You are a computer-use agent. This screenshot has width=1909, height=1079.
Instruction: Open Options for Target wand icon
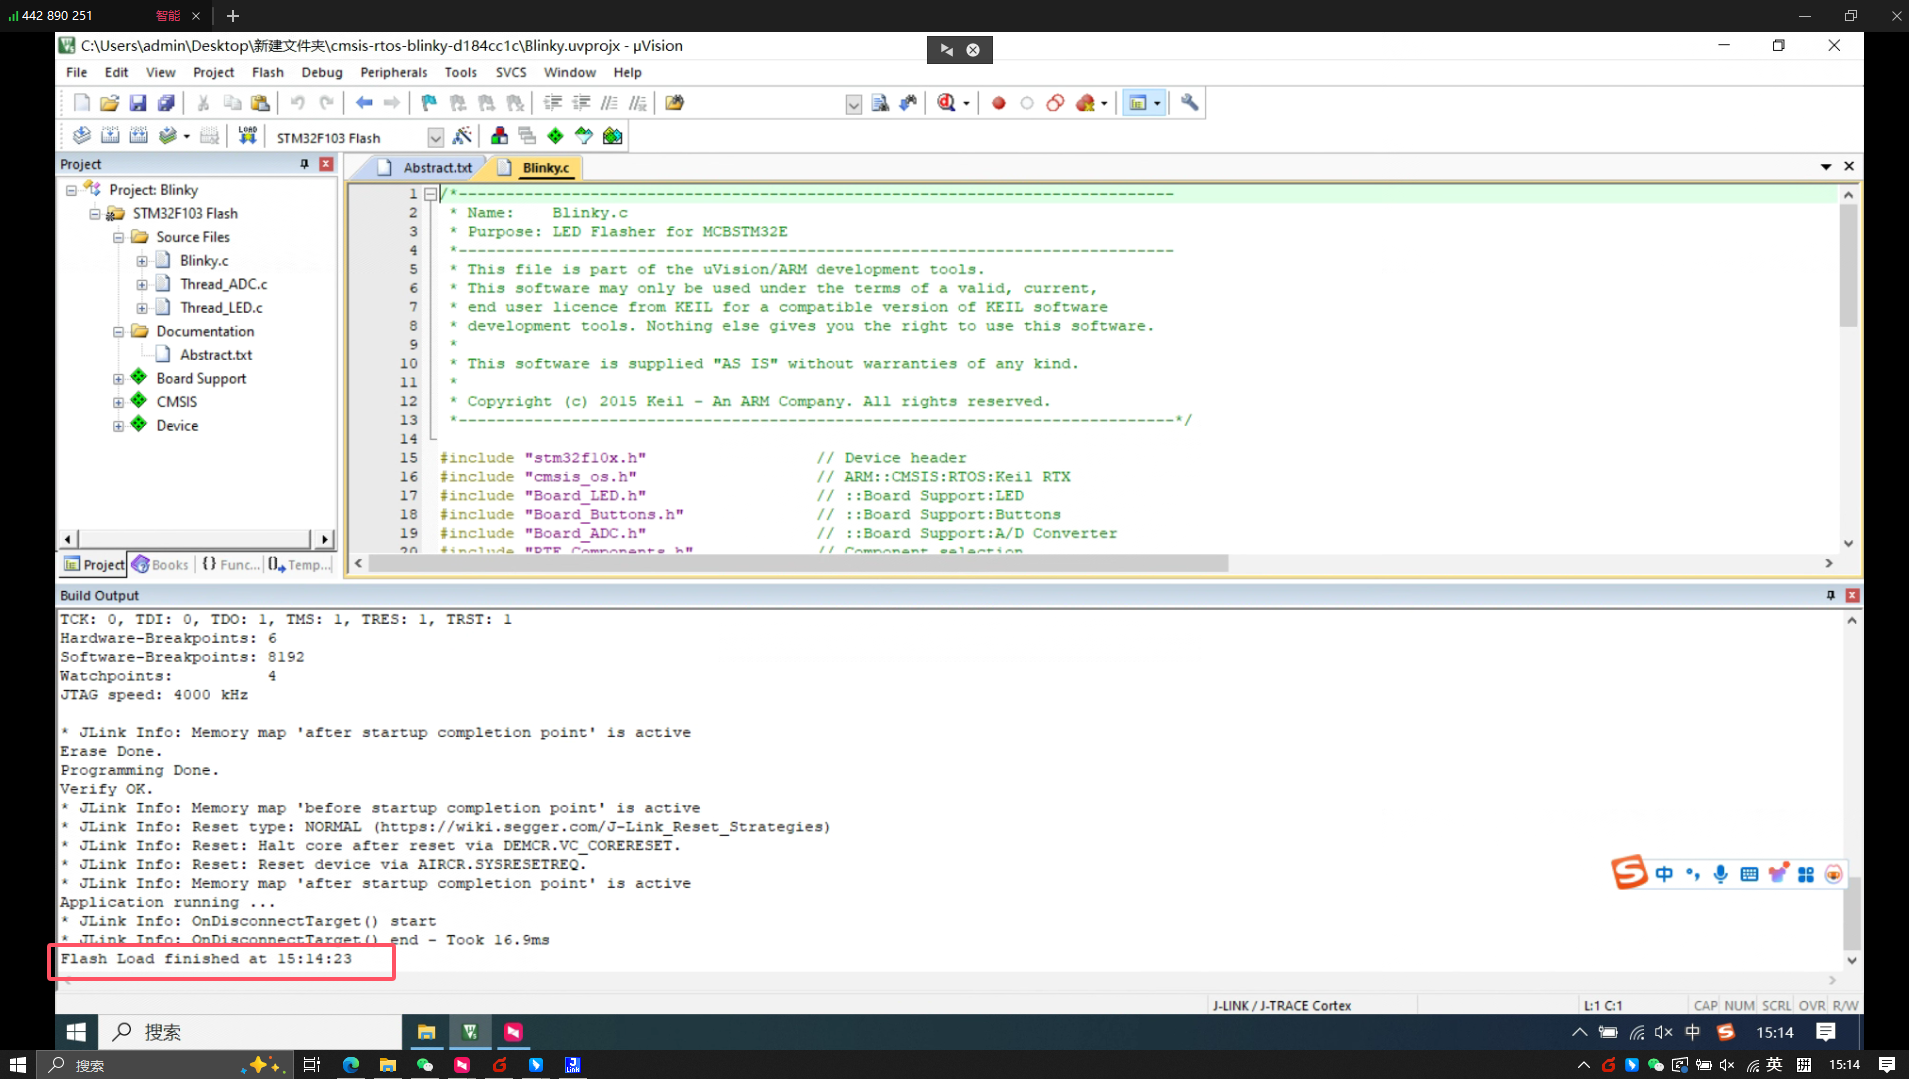coord(462,136)
